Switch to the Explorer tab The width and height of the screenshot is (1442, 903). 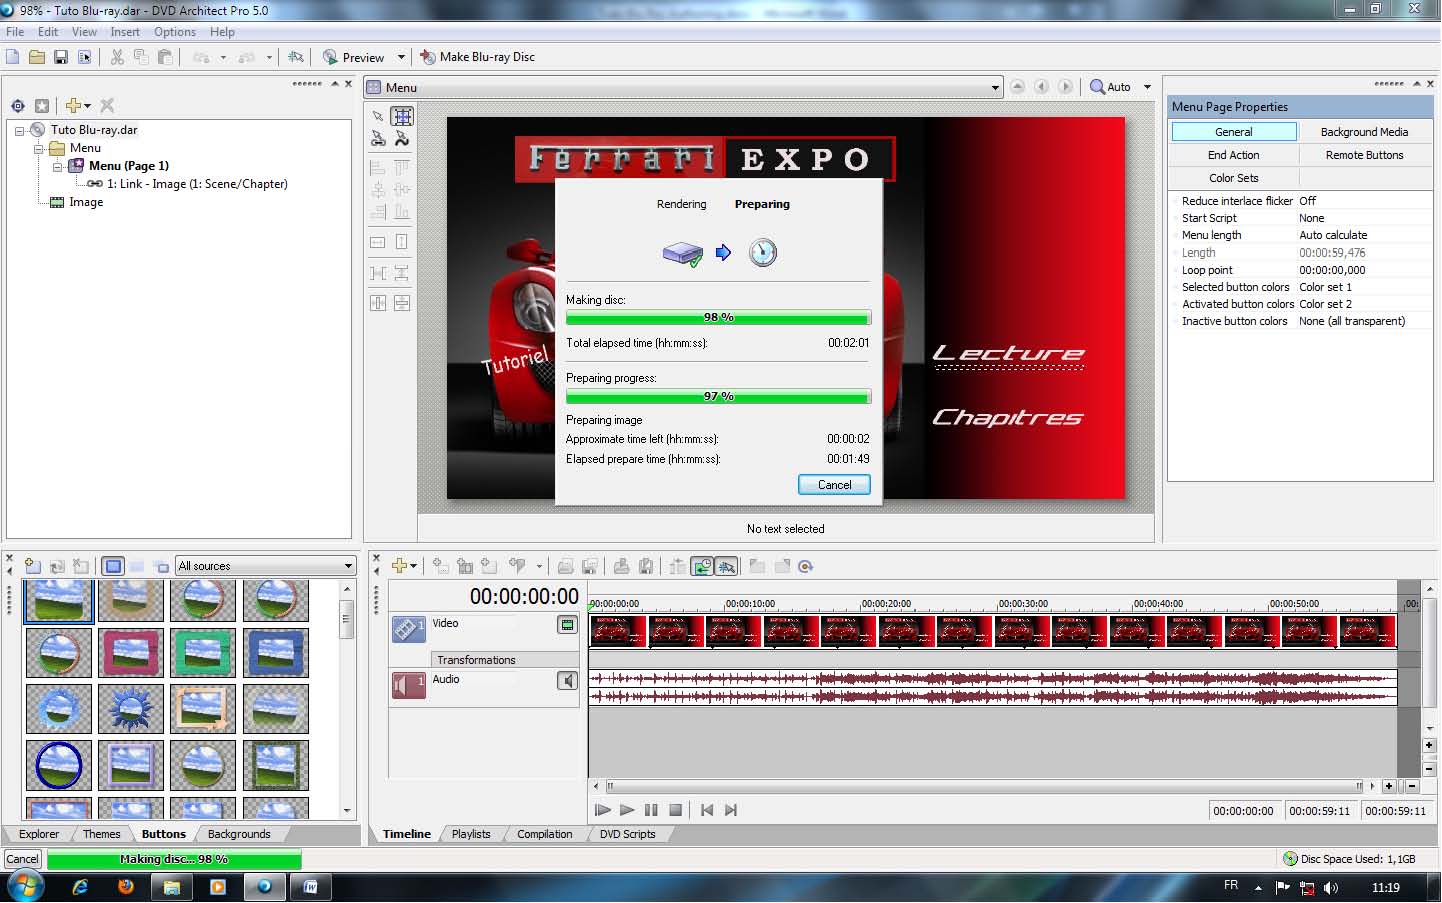39,834
